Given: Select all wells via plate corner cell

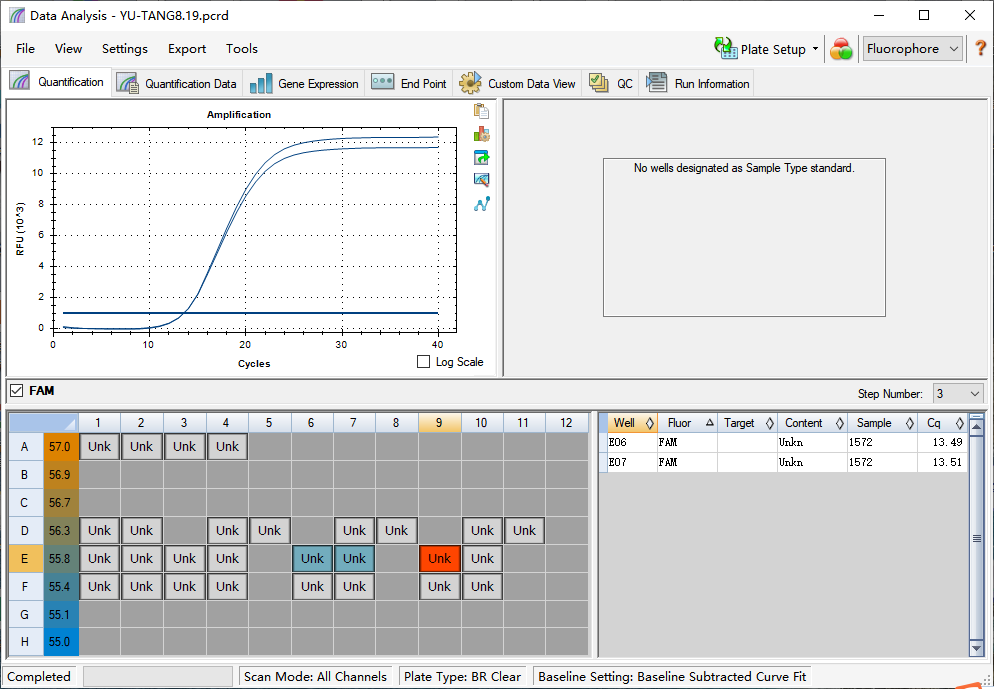Looking at the screenshot, I should [44, 423].
